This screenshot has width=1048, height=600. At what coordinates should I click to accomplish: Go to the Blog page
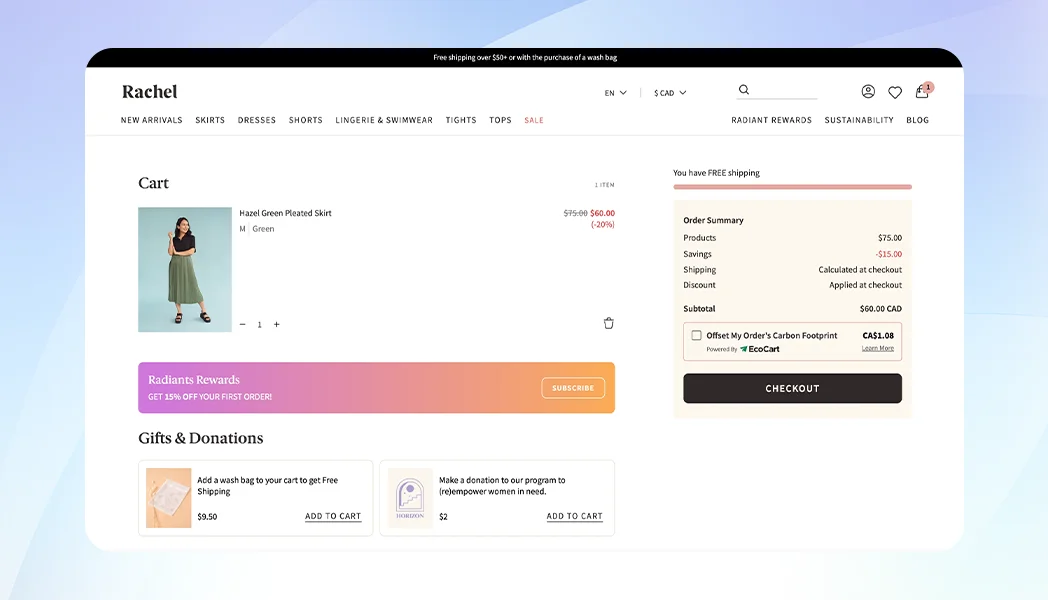coord(918,120)
